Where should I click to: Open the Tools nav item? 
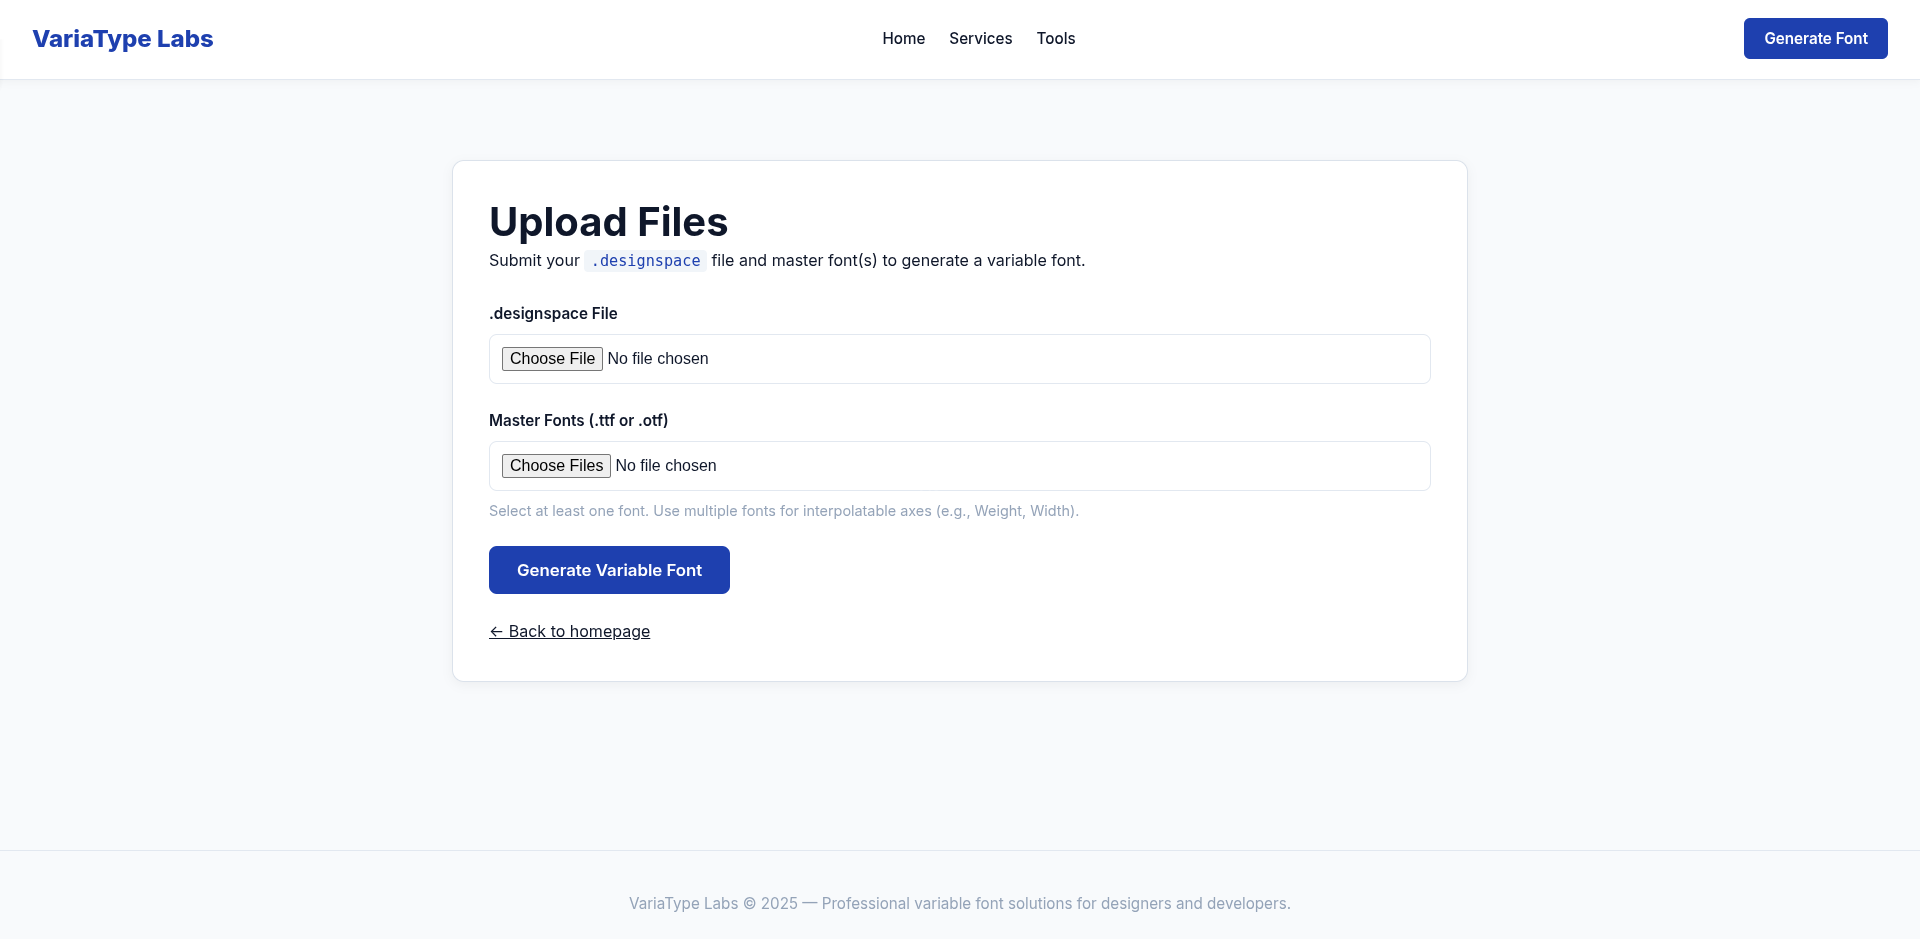[1055, 38]
